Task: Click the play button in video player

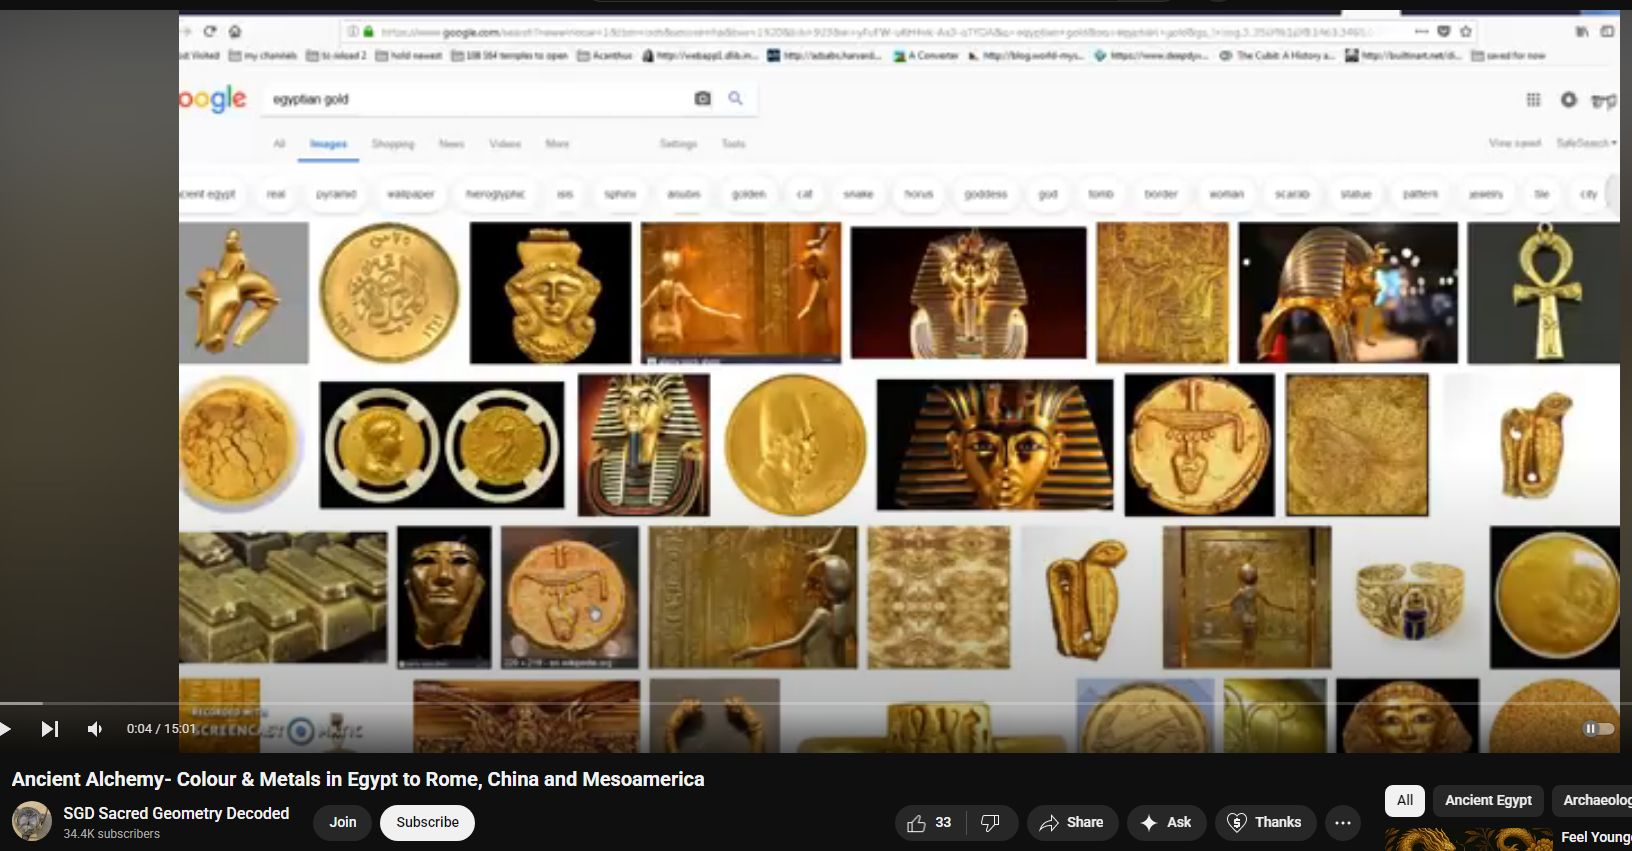Action: point(6,729)
